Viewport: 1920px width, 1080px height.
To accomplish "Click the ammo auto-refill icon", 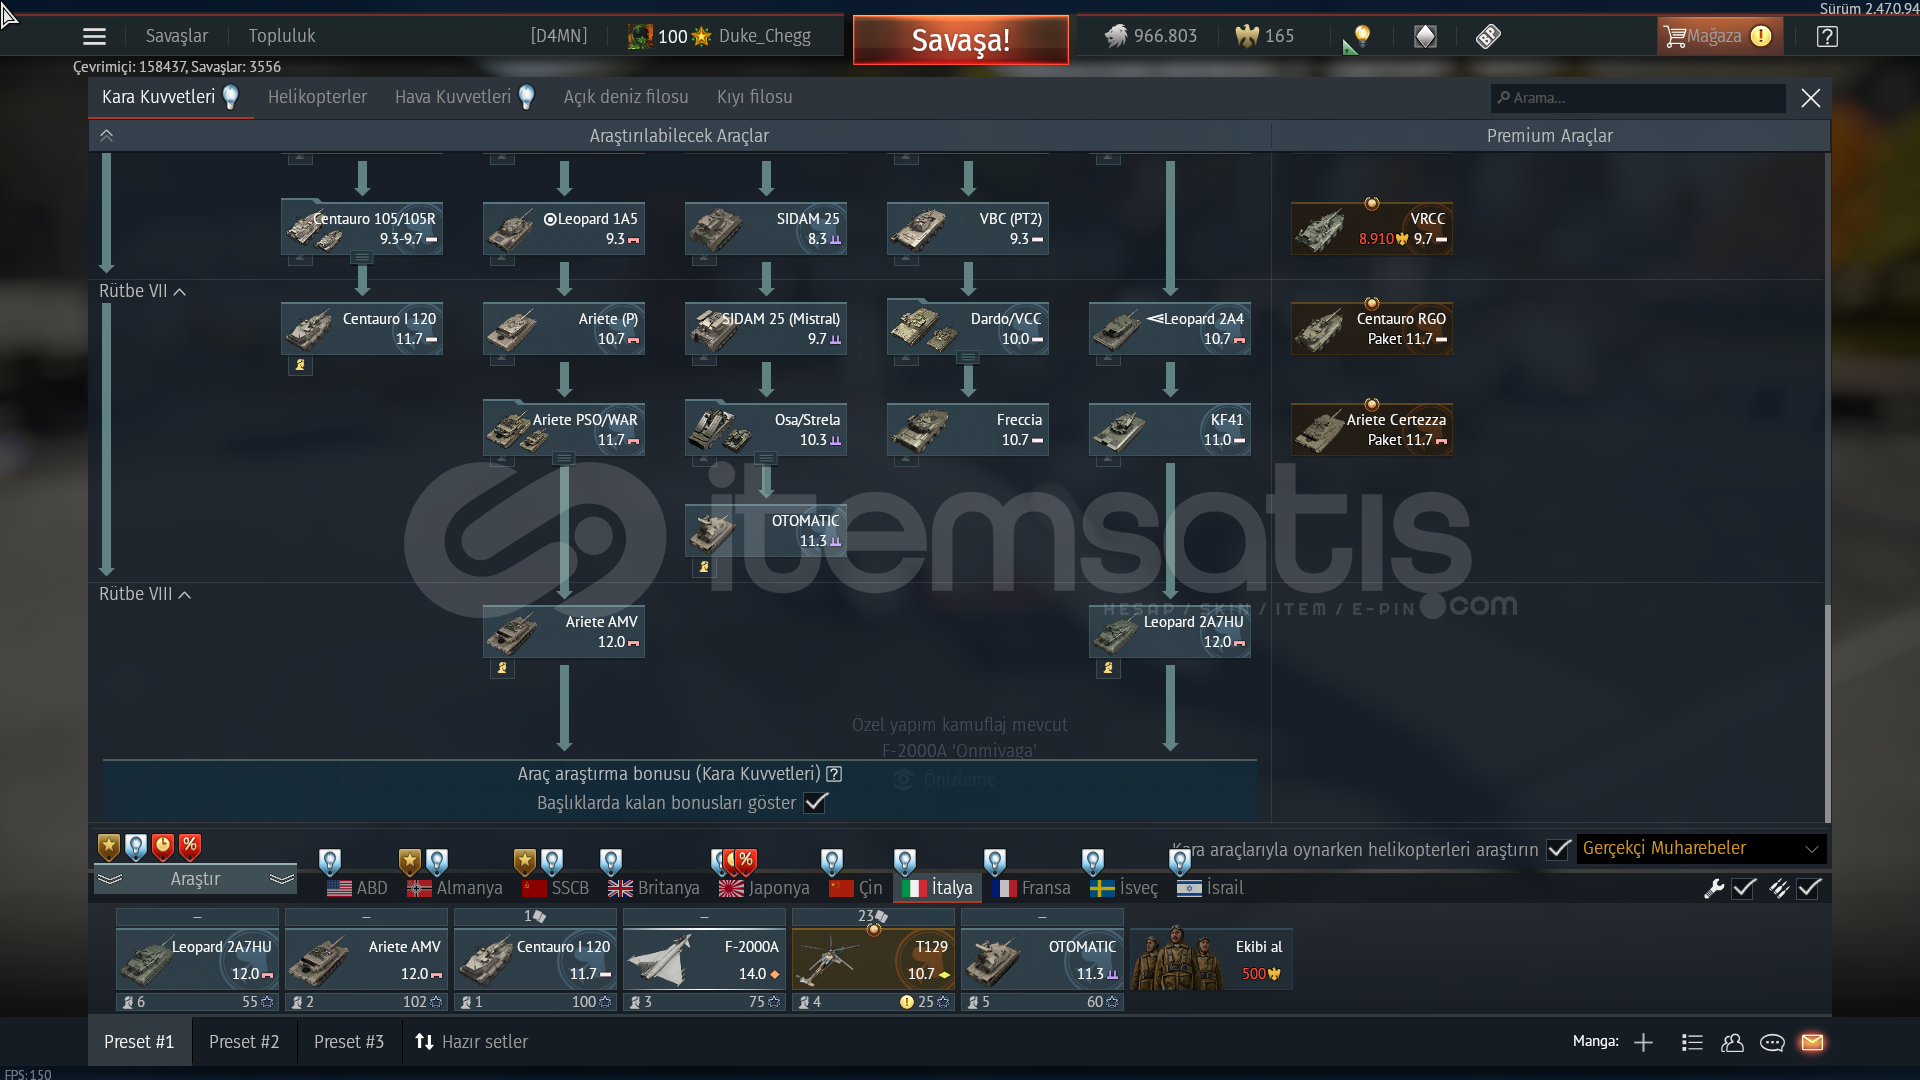I will tap(1779, 888).
